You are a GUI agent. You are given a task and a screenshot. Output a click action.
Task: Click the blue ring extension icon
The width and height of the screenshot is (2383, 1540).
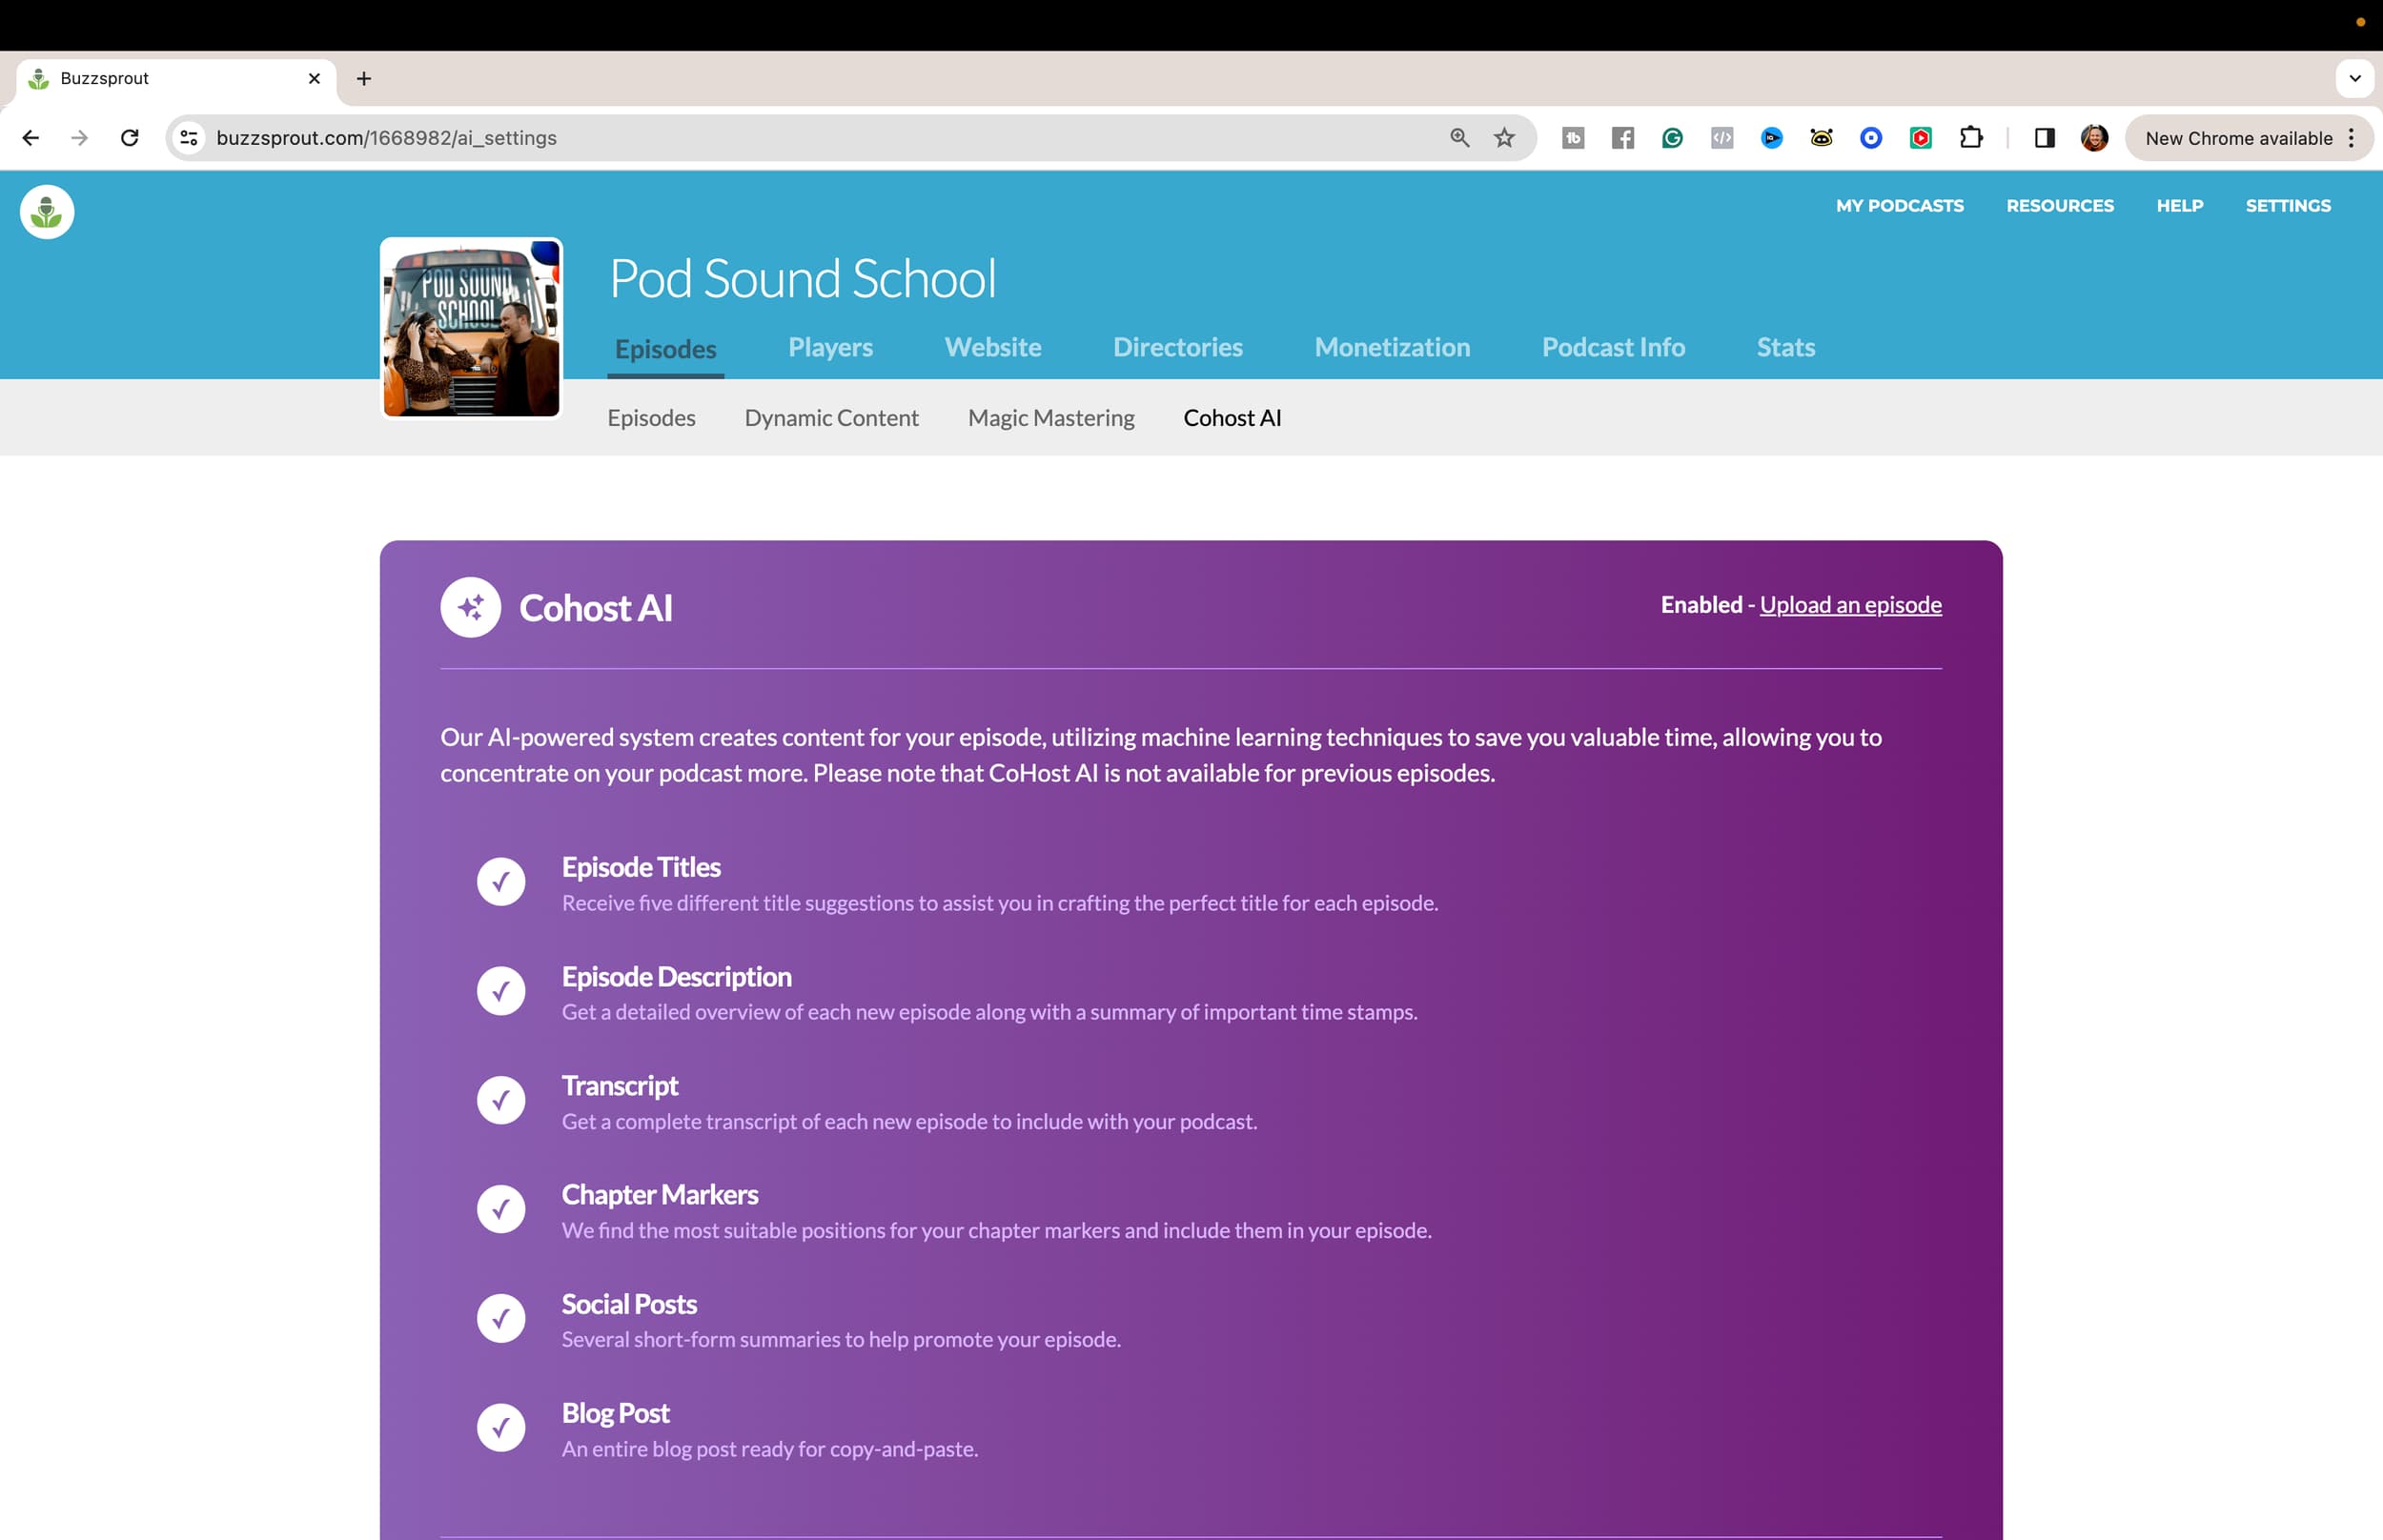(1871, 138)
